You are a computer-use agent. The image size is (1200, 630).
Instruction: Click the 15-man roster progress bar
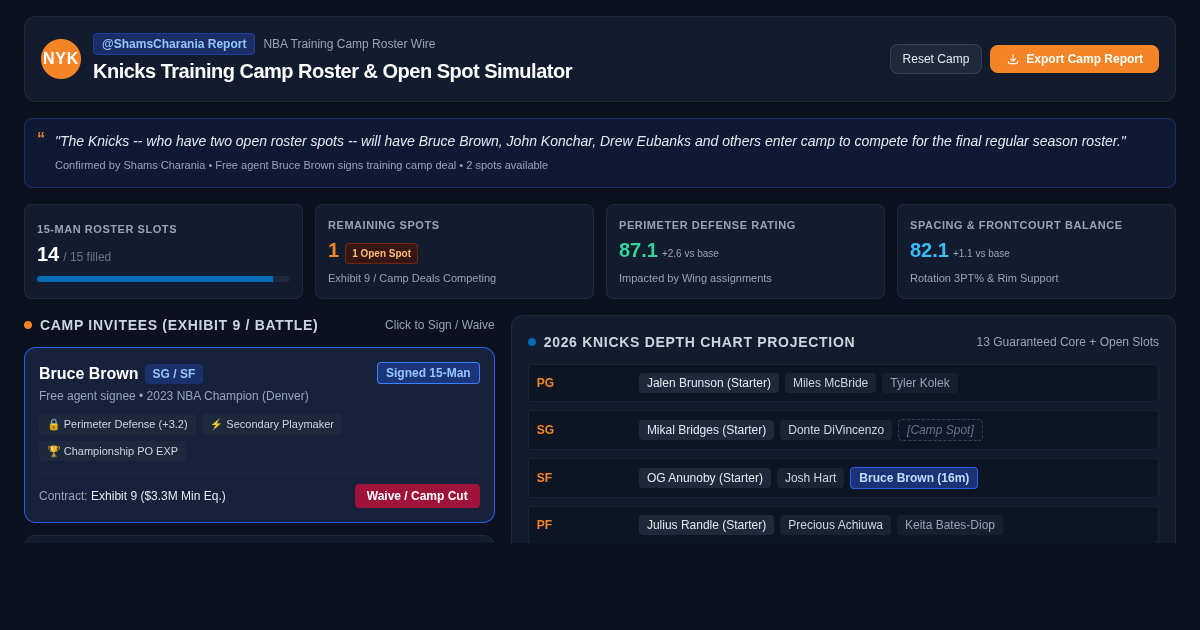pyautogui.click(x=163, y=279)
